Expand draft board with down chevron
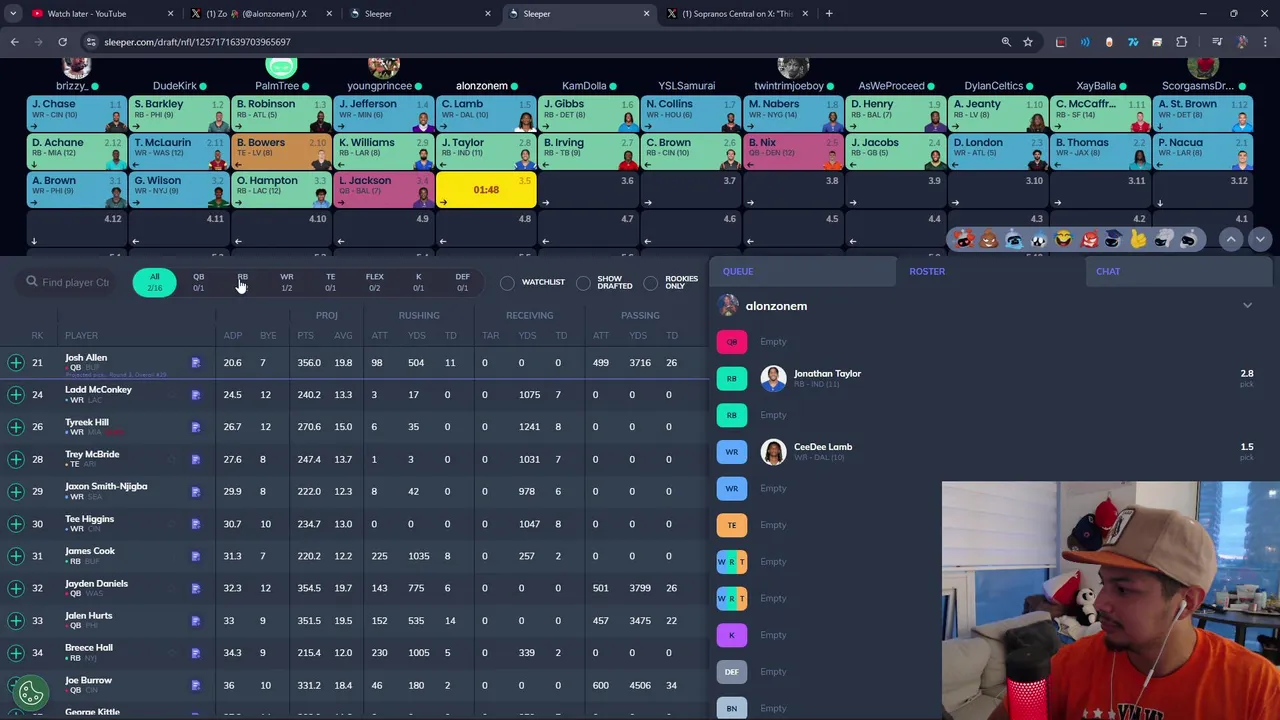This screenshot has height=720, width=1280. click(1260, 240)
